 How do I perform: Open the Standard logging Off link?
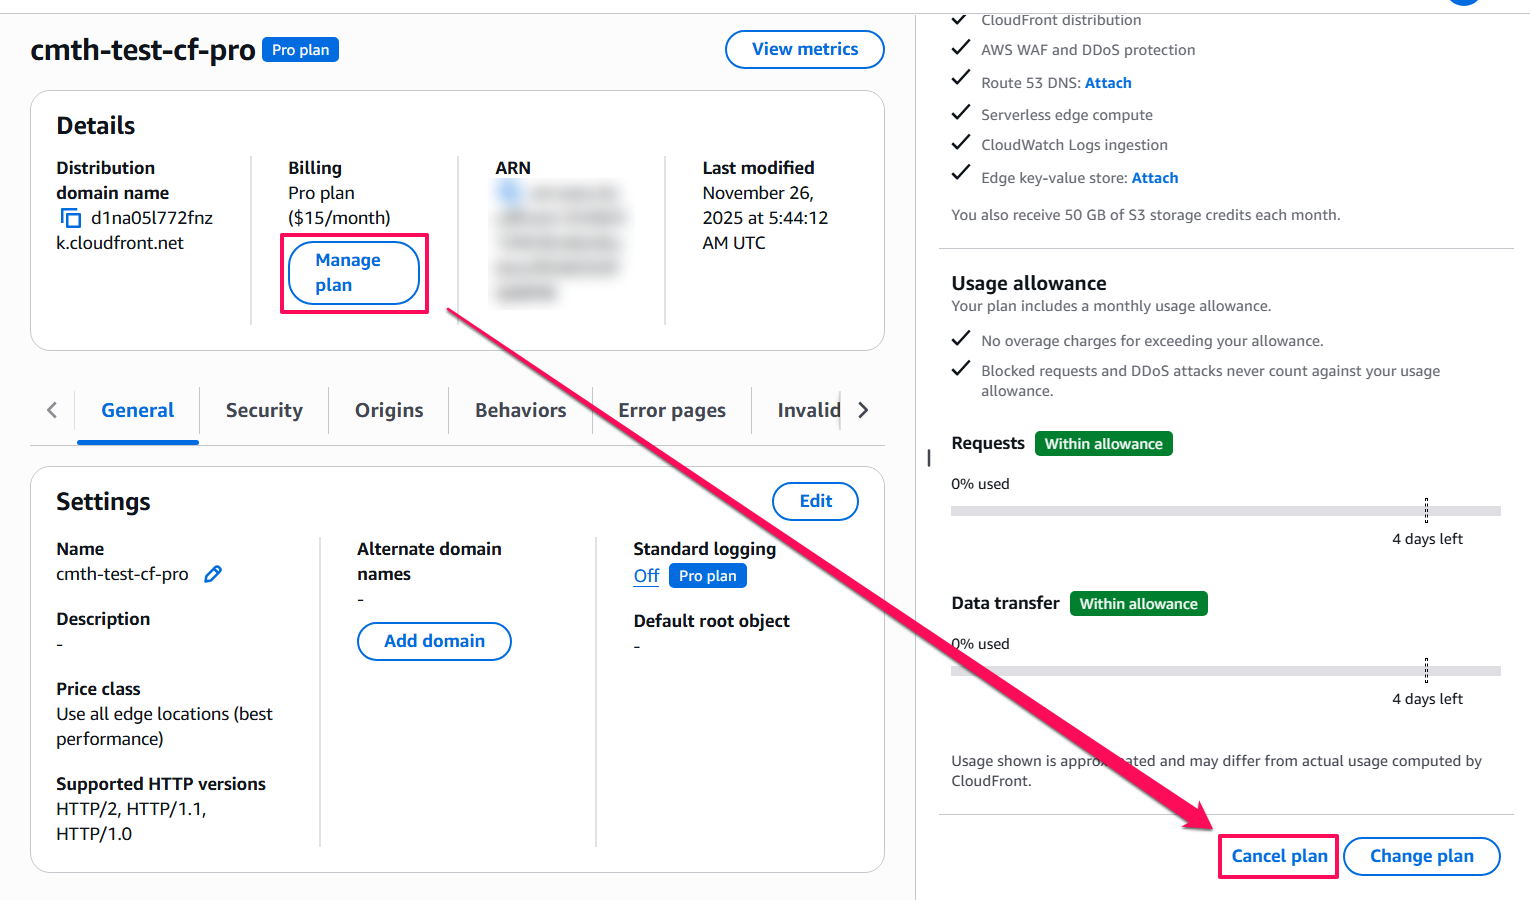pyautogui.click(x=646, y=576)
